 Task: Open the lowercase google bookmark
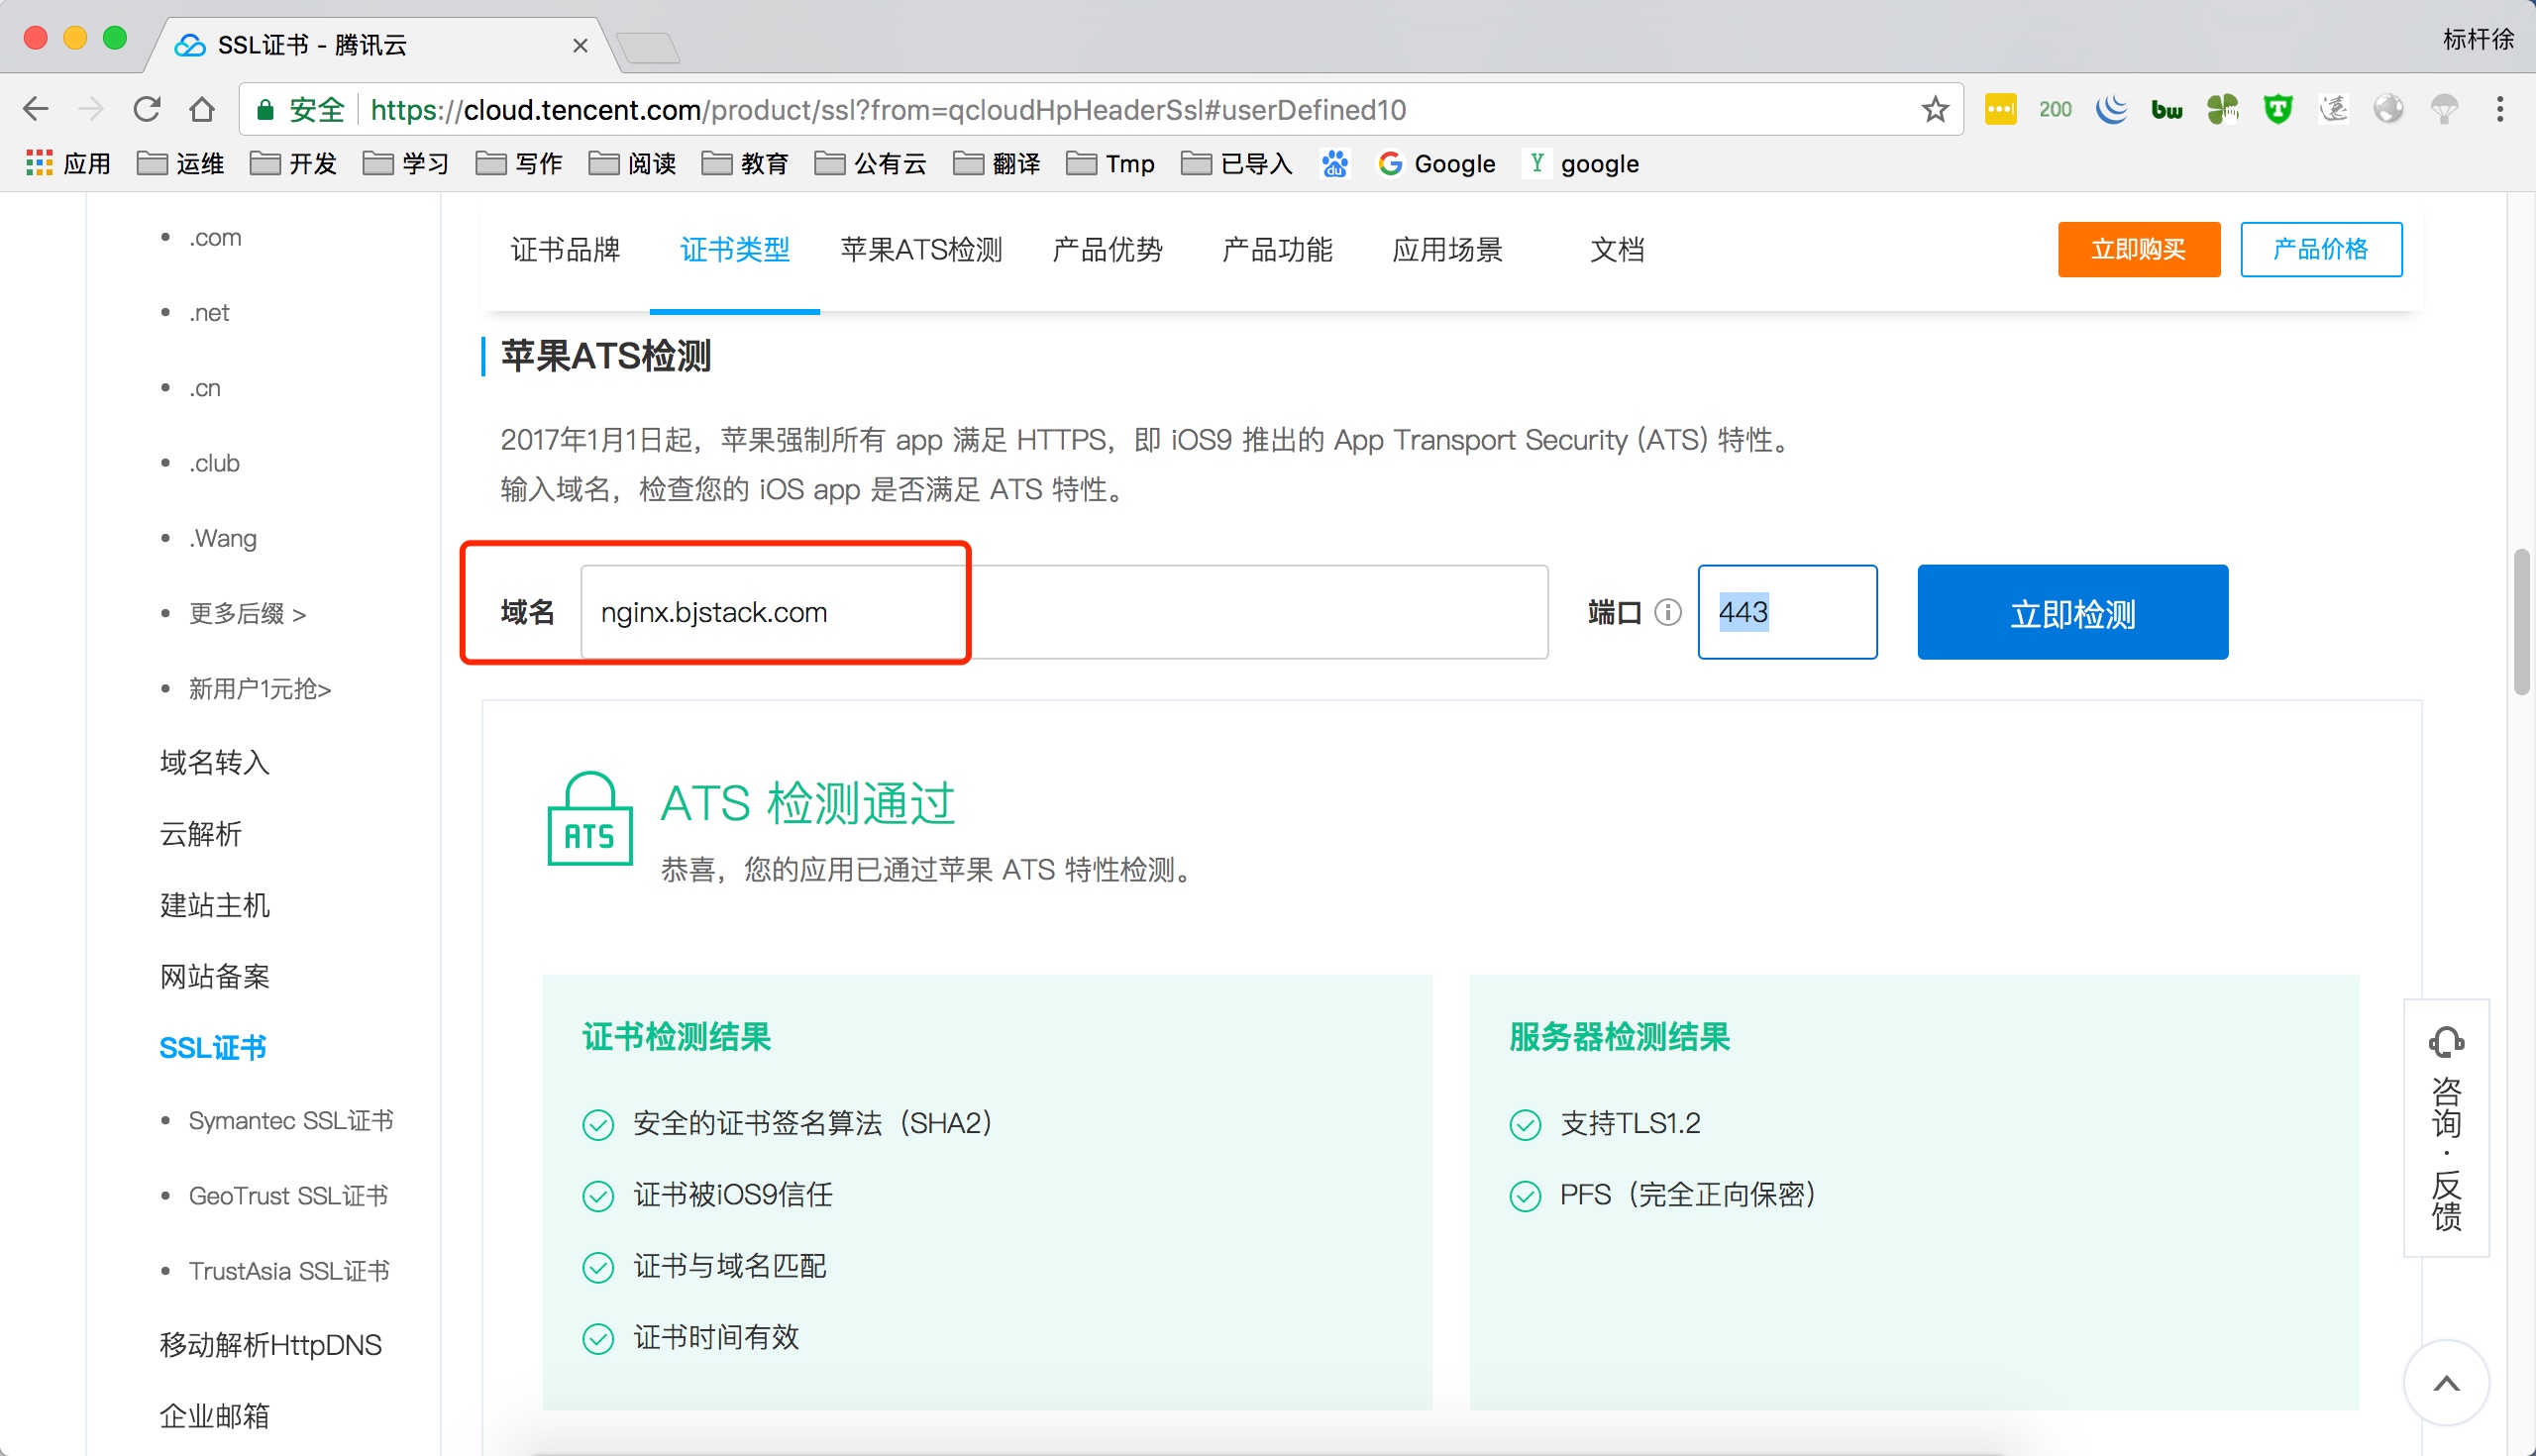1583,163
